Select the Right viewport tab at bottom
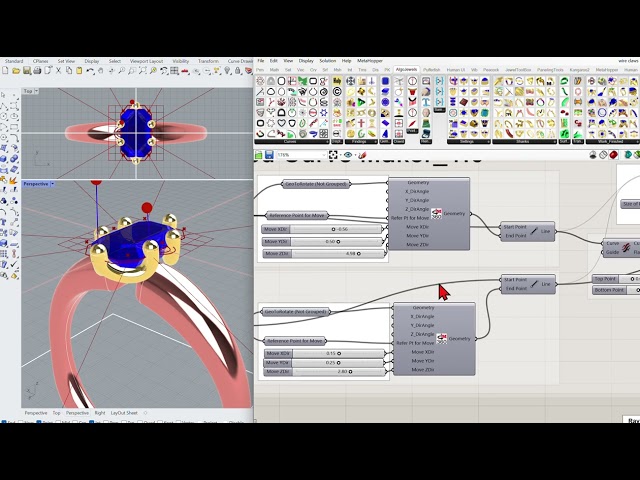The image size is (640, 480). click(100, 413)
